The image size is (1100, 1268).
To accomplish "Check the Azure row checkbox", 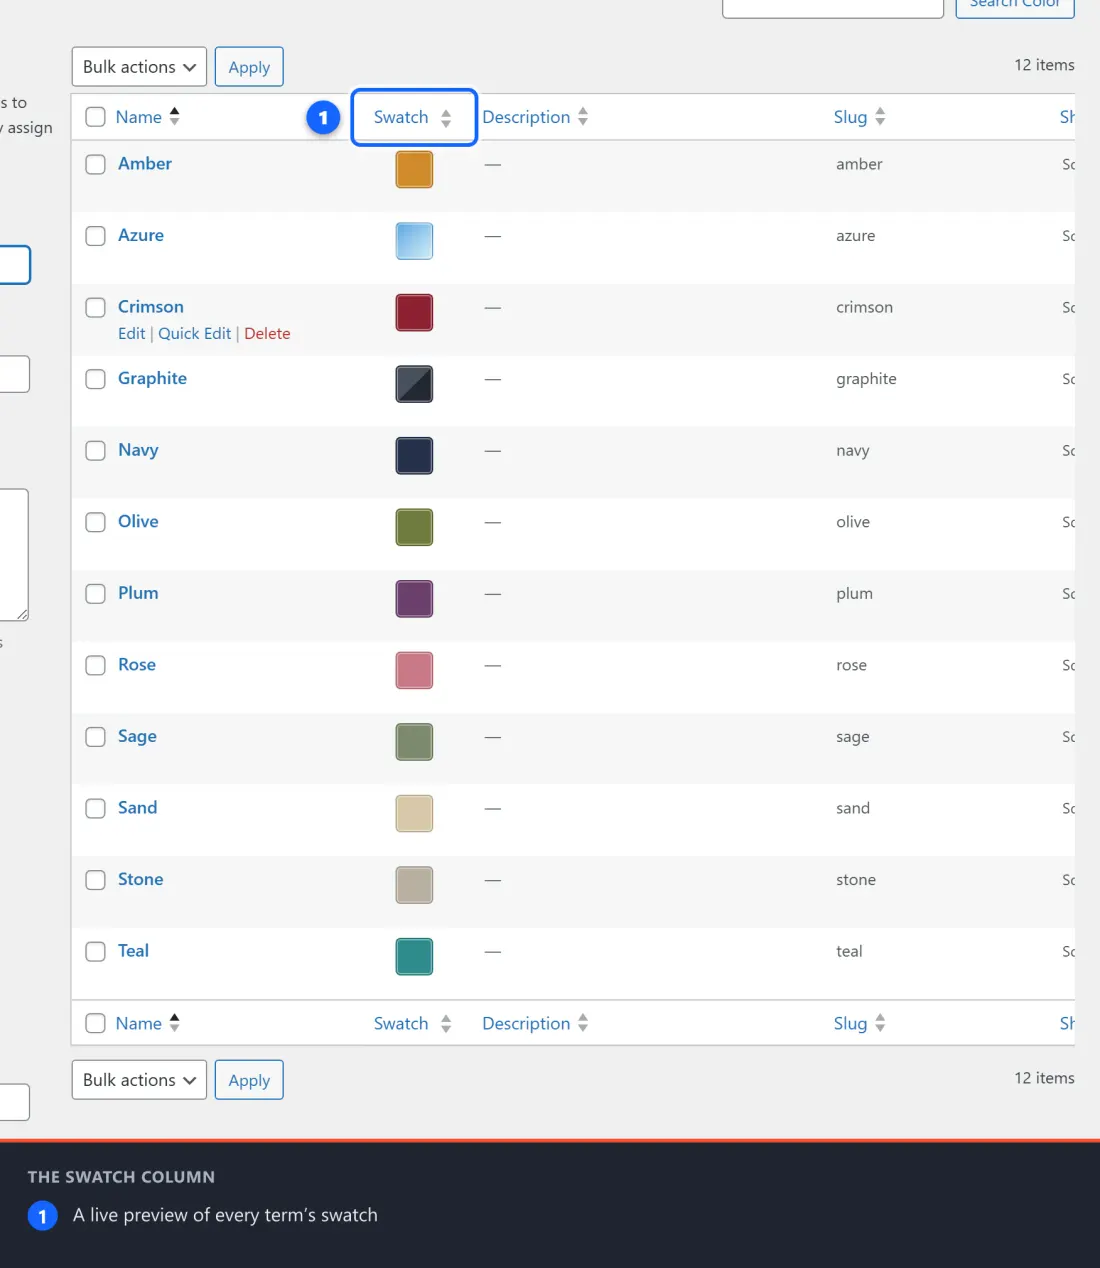I will coord(95,236).
